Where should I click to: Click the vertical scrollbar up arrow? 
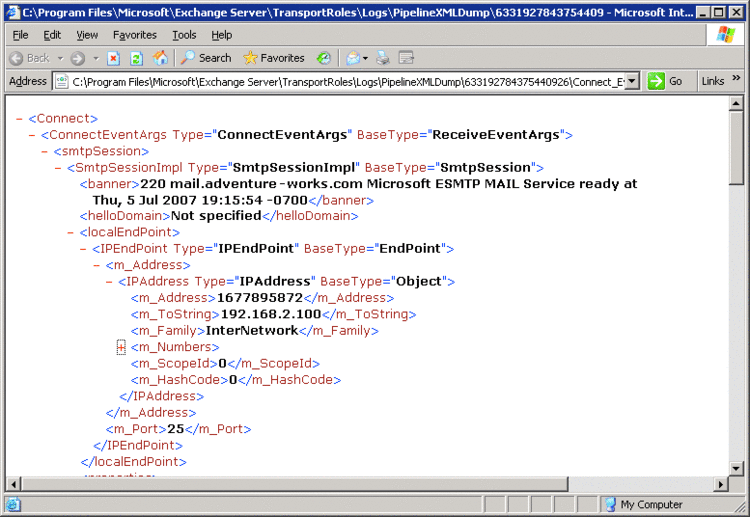pyautogui.click(x=736, y=103)
